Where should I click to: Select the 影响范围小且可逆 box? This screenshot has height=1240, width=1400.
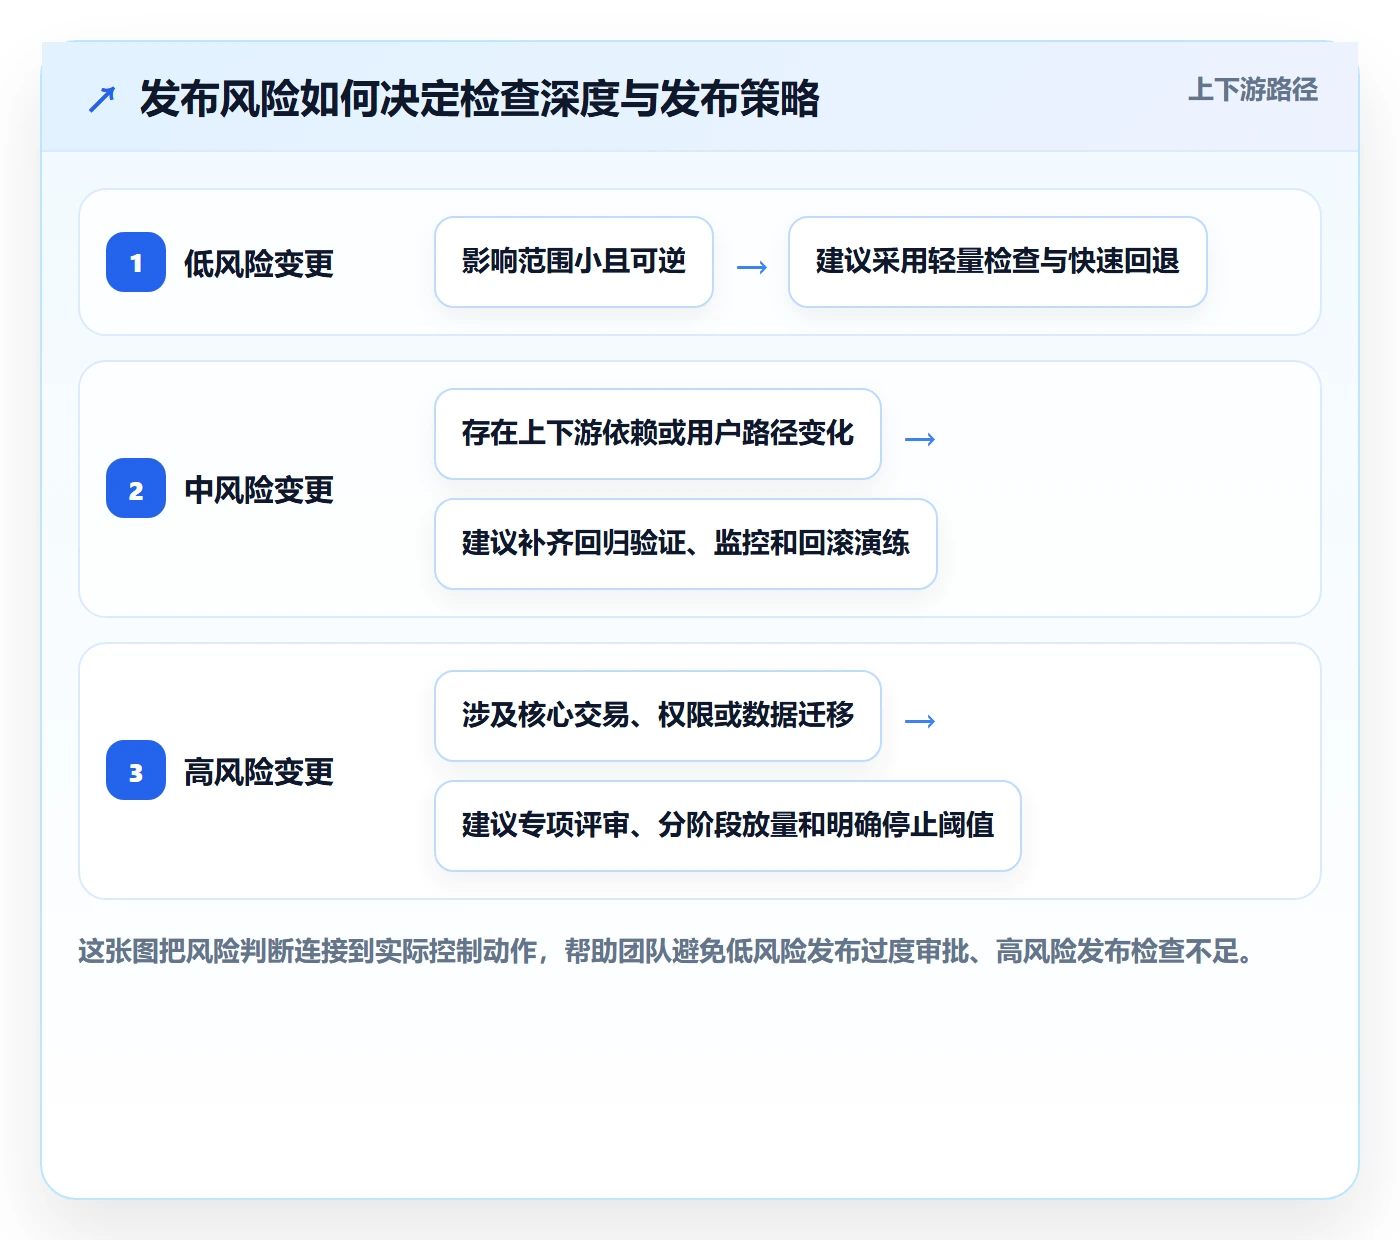tap(574, 262)
